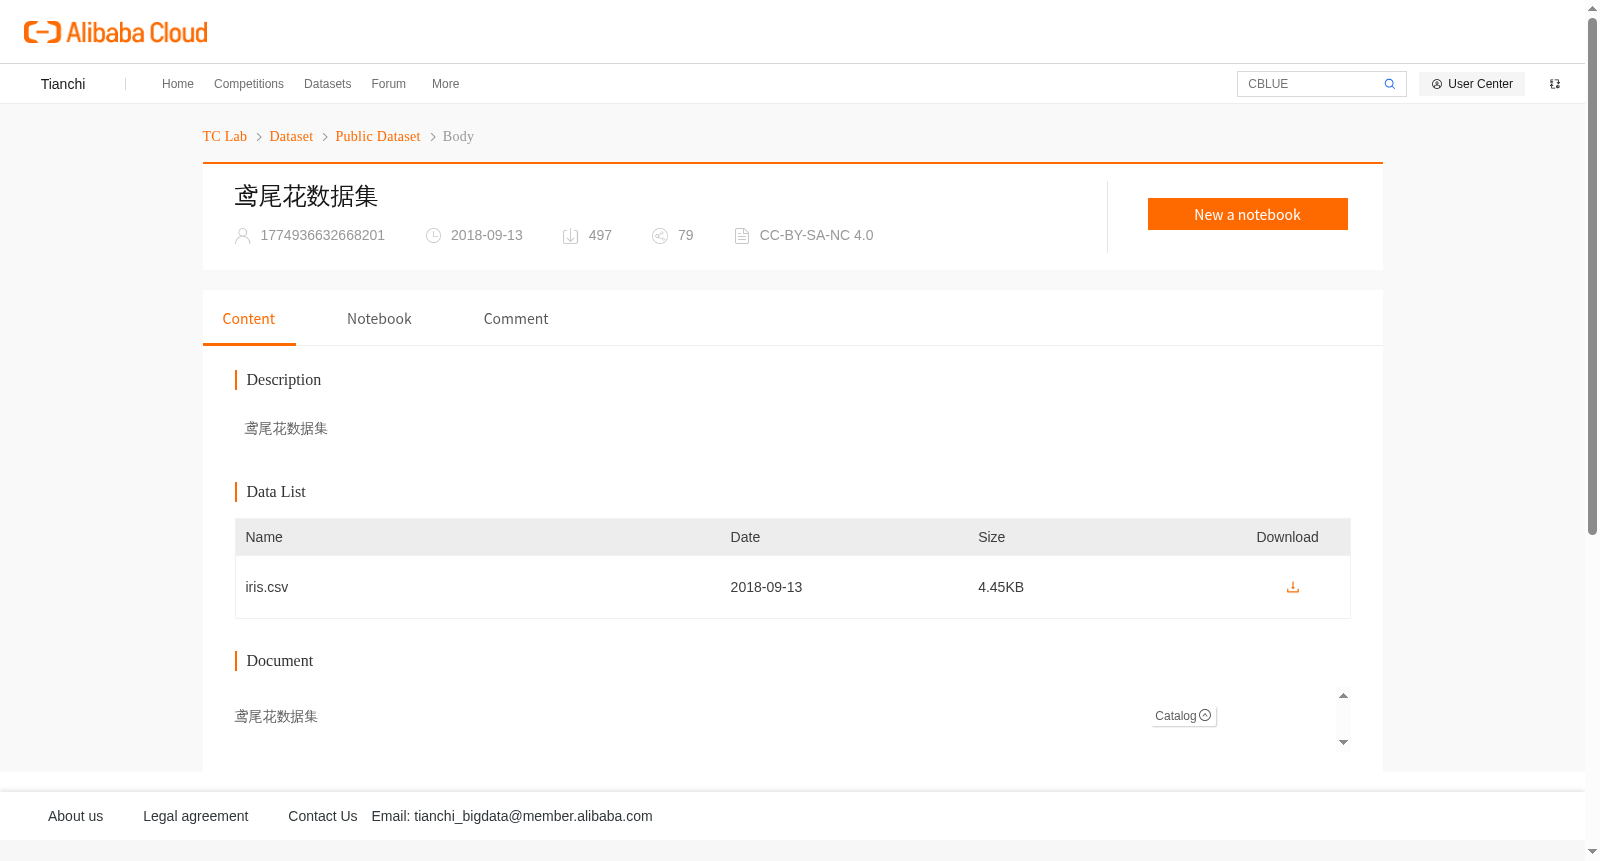The width and height of the screenshot is (1600, 861).
Task: Click the page vertical scrollbar thumb
Action: pyautogui.click(x=1592, y=275)
